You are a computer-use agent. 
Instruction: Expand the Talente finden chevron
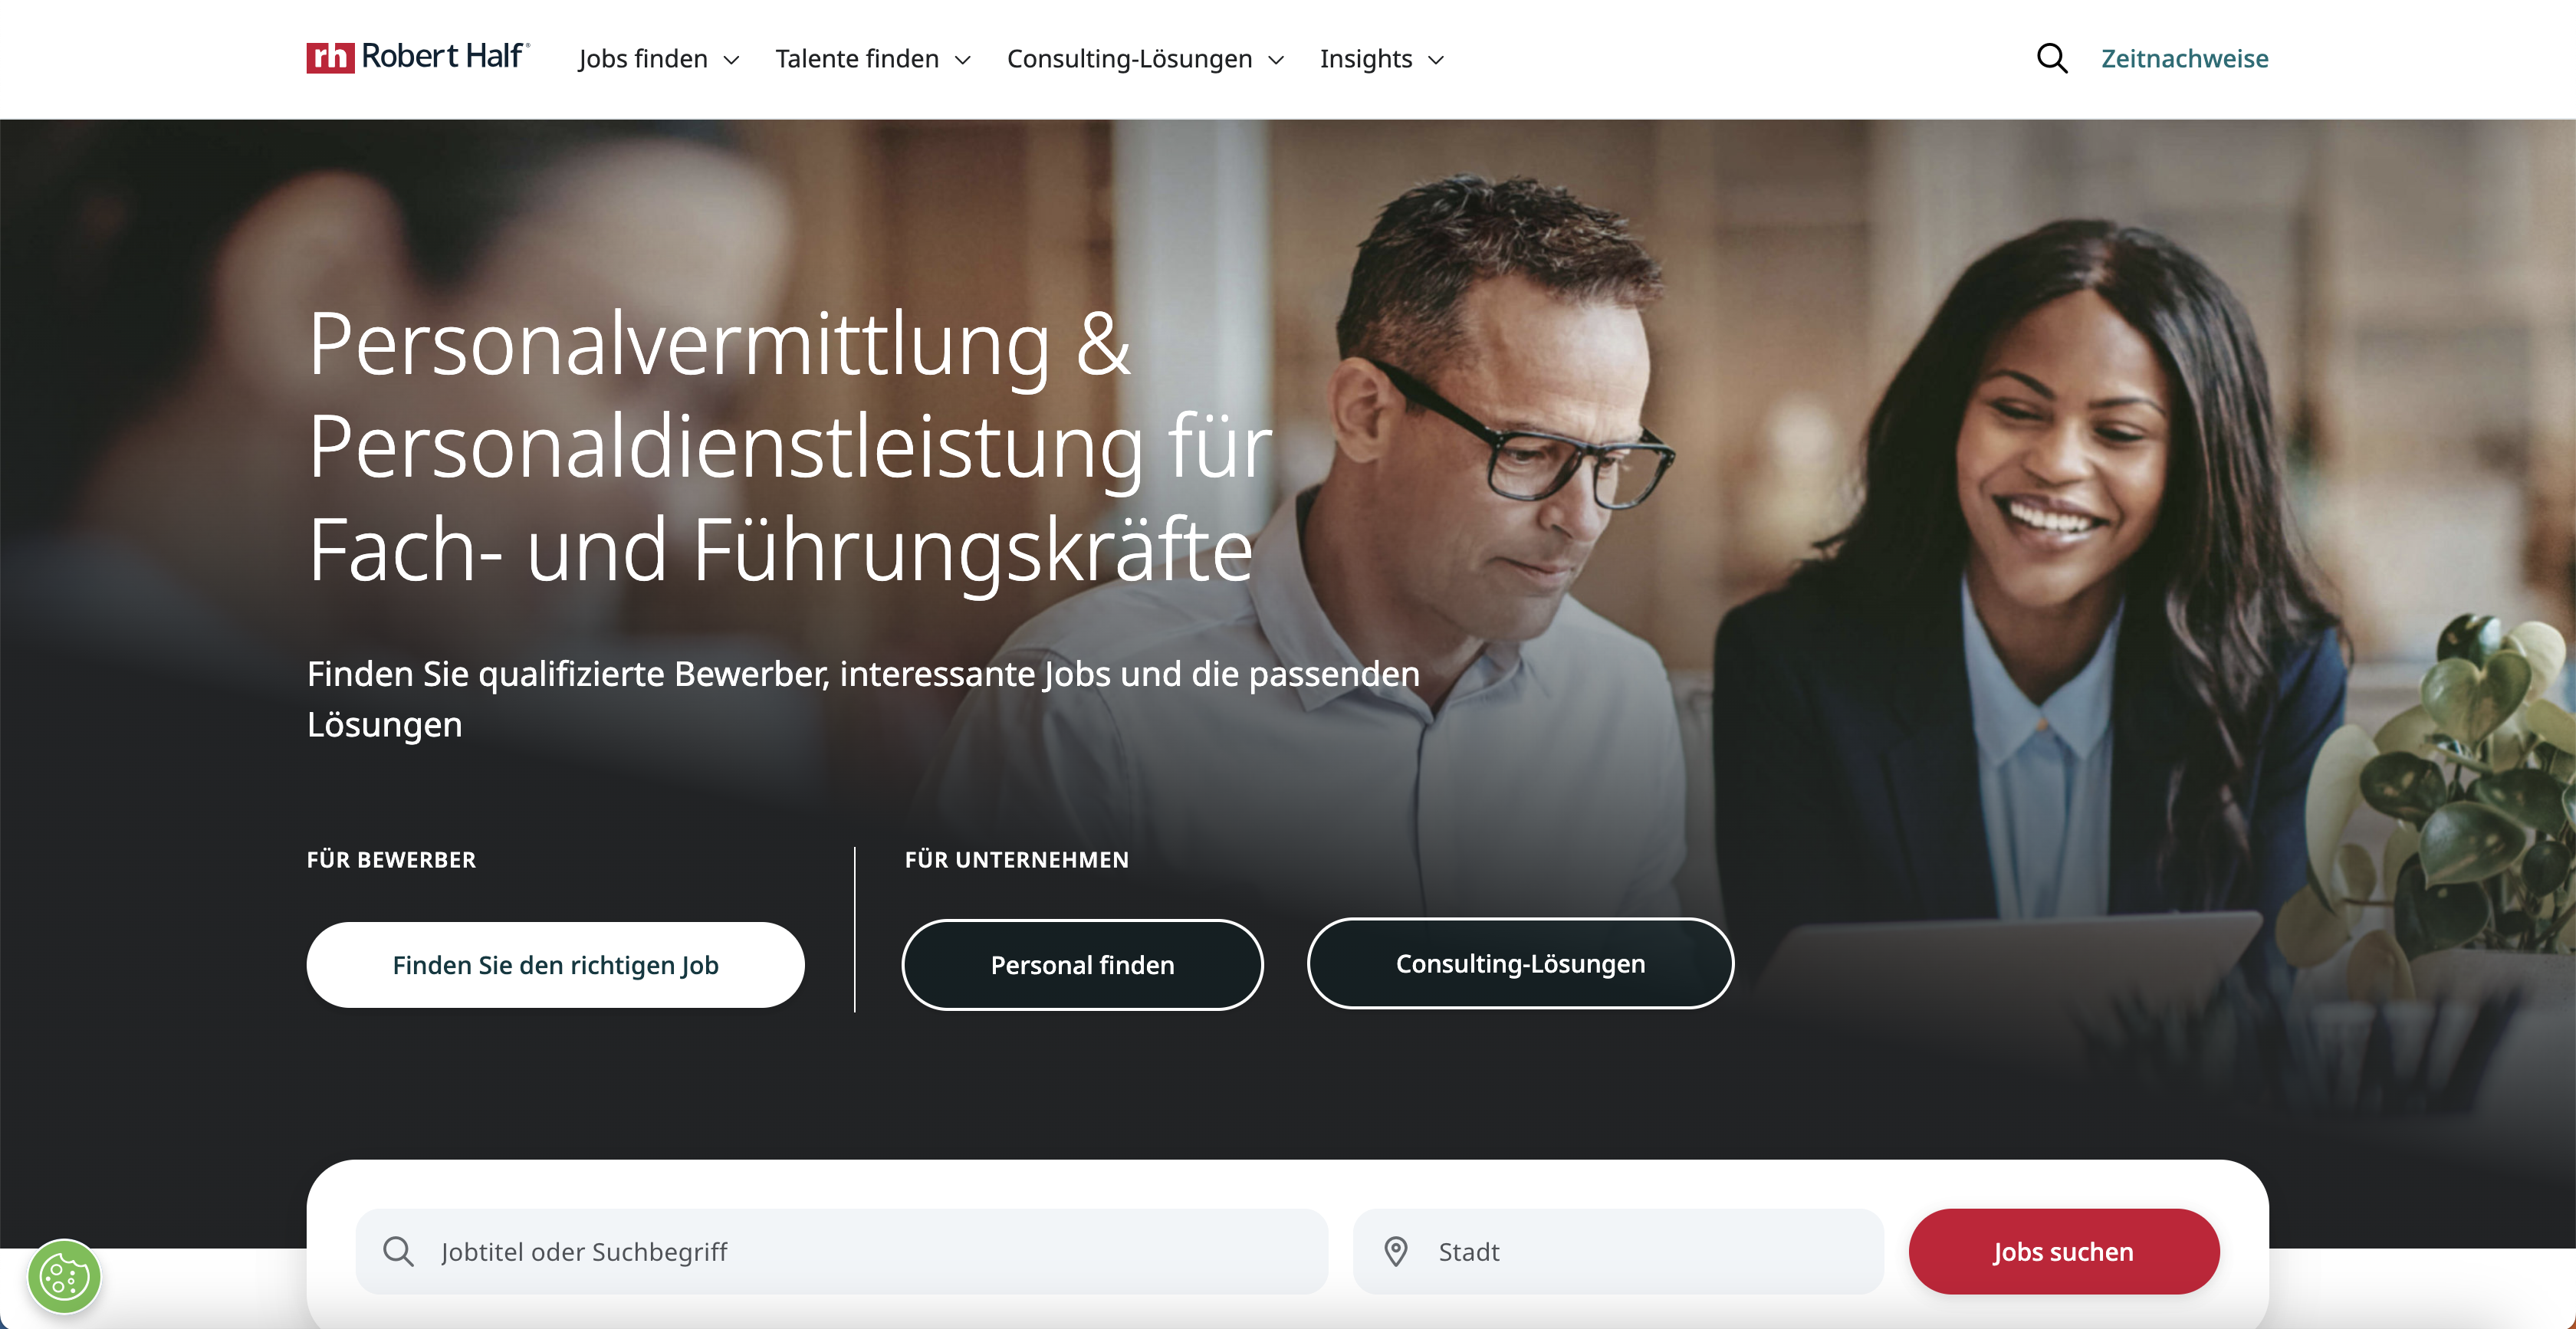click(963, 60)
